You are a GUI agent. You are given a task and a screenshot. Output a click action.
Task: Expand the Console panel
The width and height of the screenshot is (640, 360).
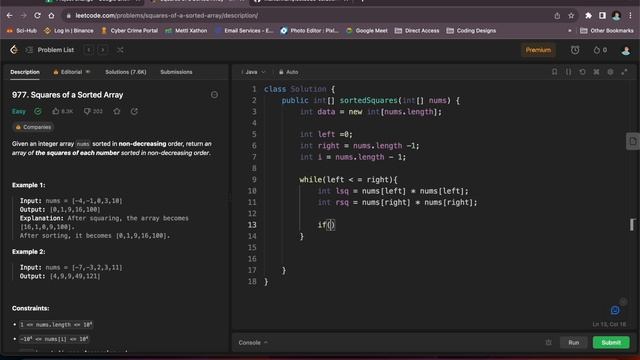point(253,342)
